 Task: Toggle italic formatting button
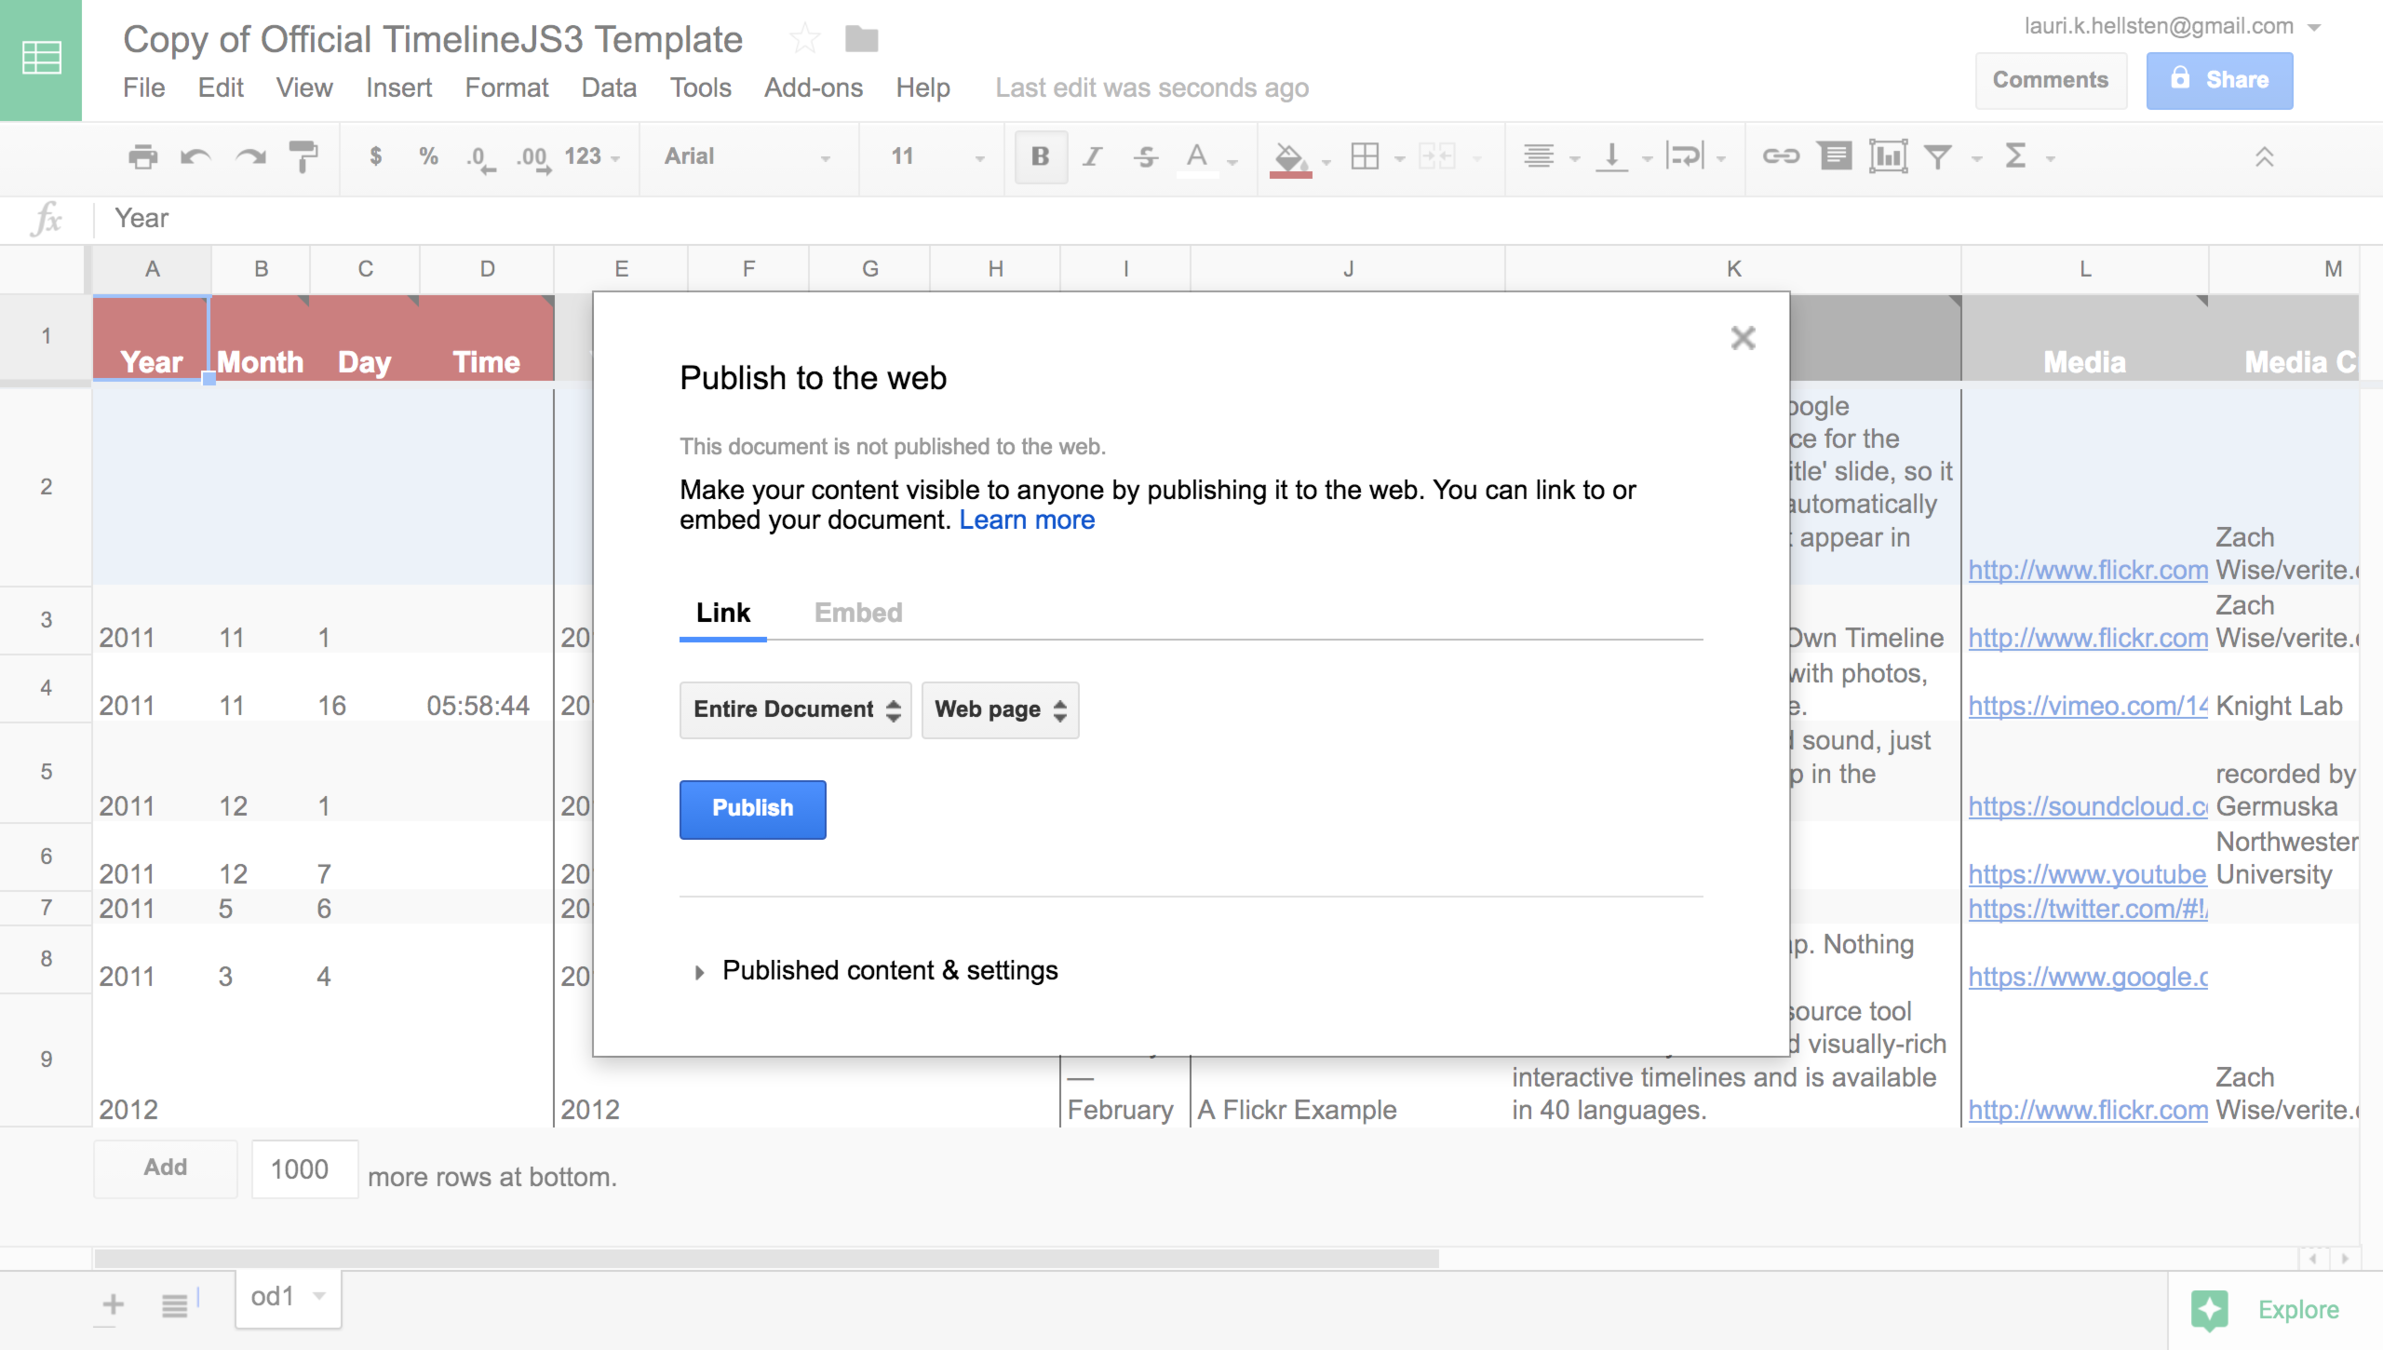[x=1093, y=157]
